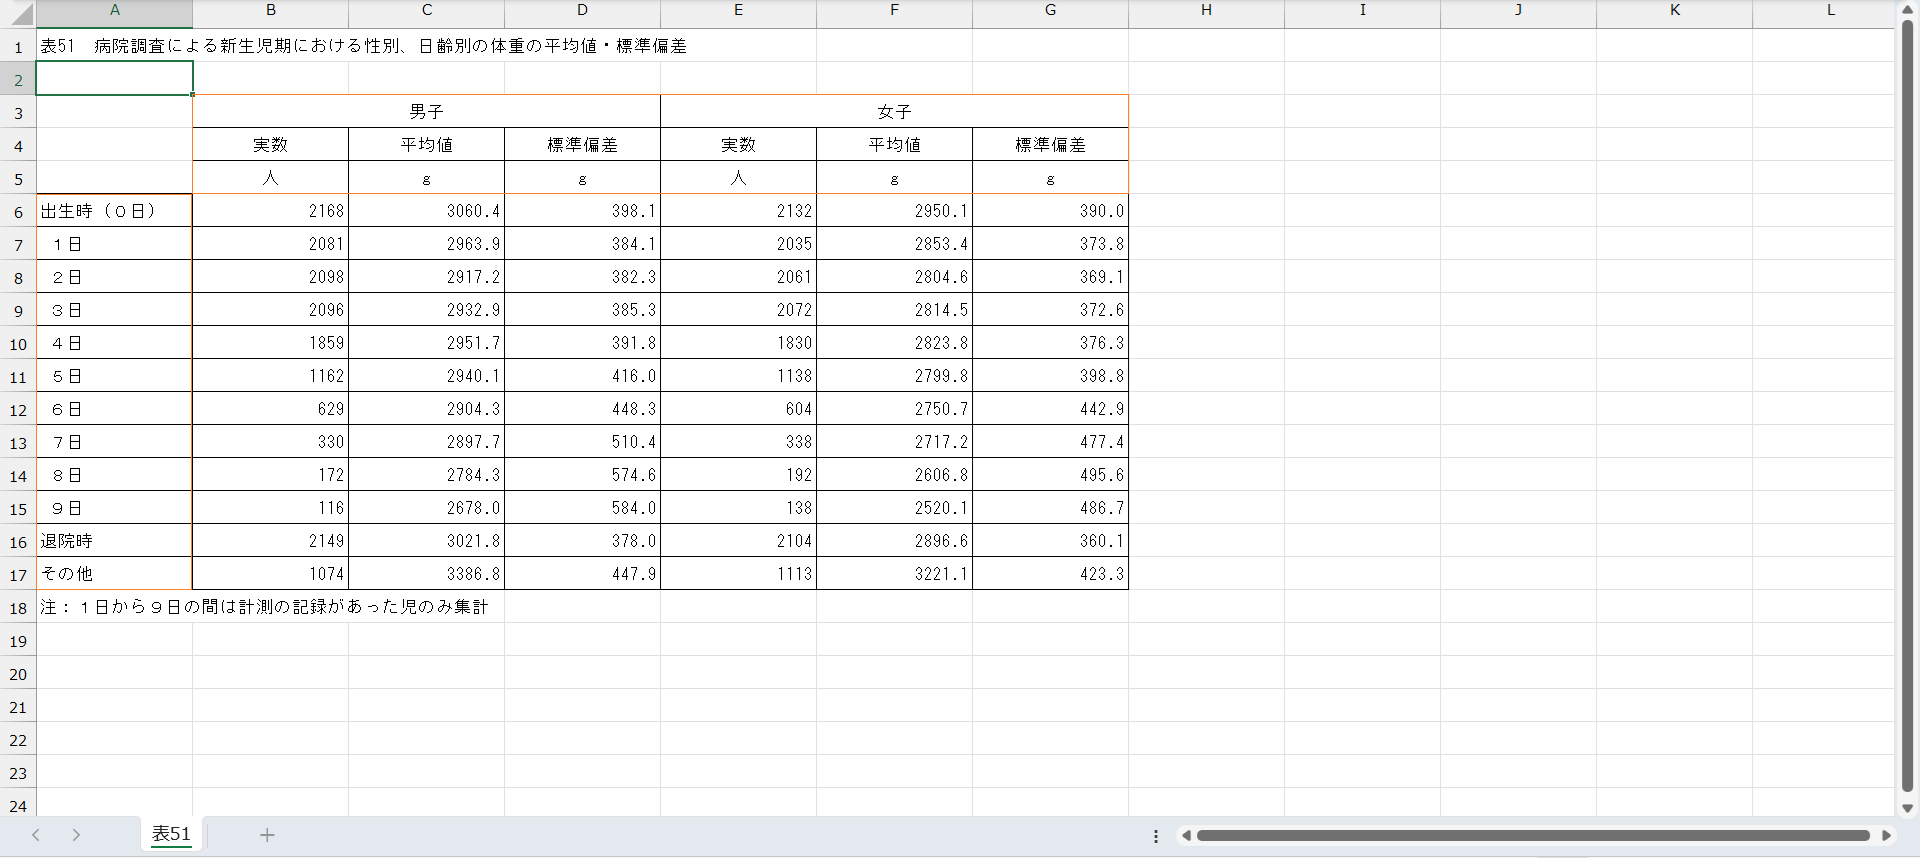Click the horizontal scrollbar left arrow

(x=1186, y=835)
